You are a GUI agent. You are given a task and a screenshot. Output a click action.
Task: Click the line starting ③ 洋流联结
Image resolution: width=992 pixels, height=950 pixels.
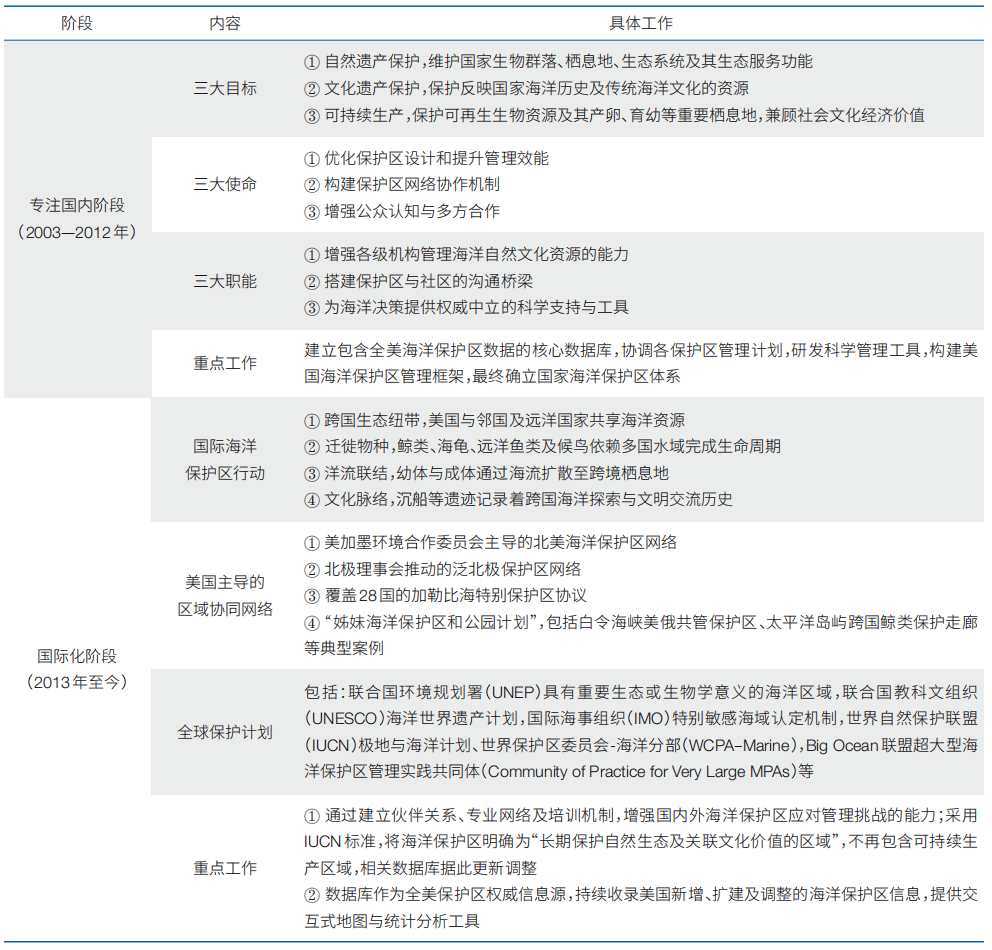(487, 474)
